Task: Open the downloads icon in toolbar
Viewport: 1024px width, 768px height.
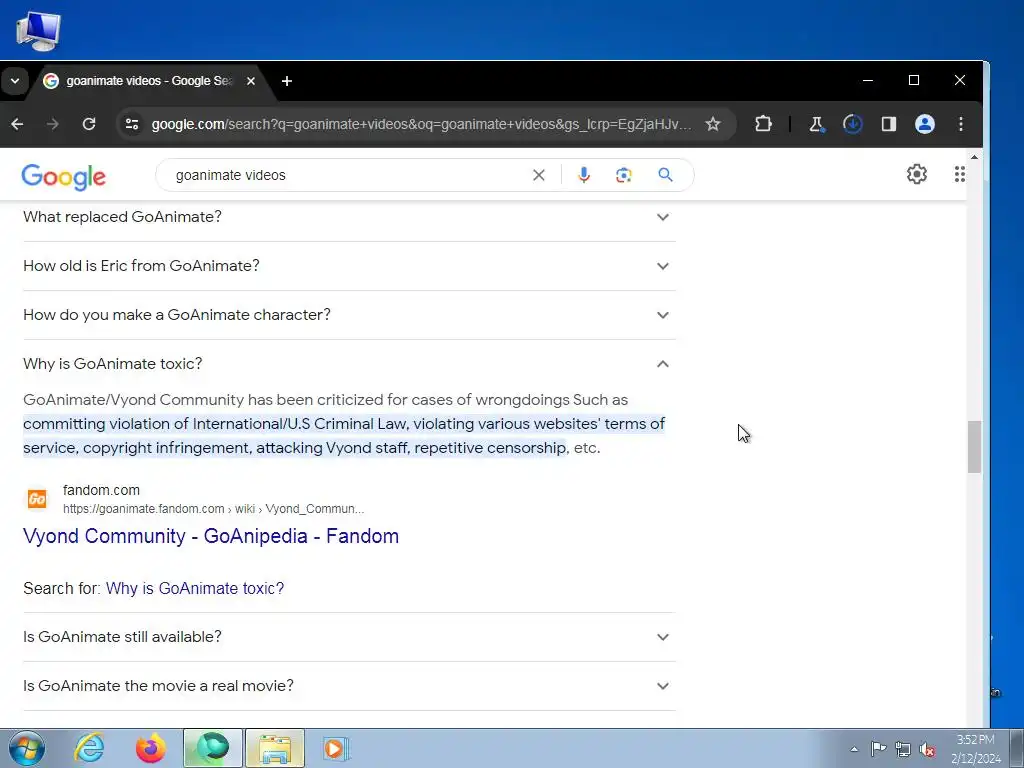Action: pos(852,124)
